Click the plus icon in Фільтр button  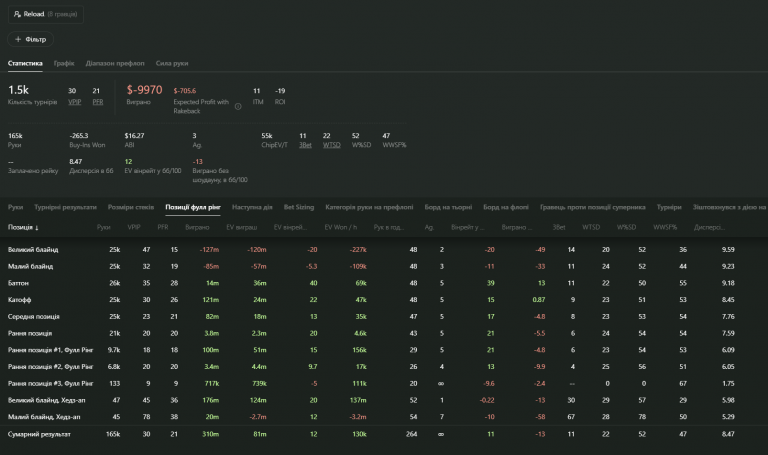pyautogui.click(x=18, y=39)
